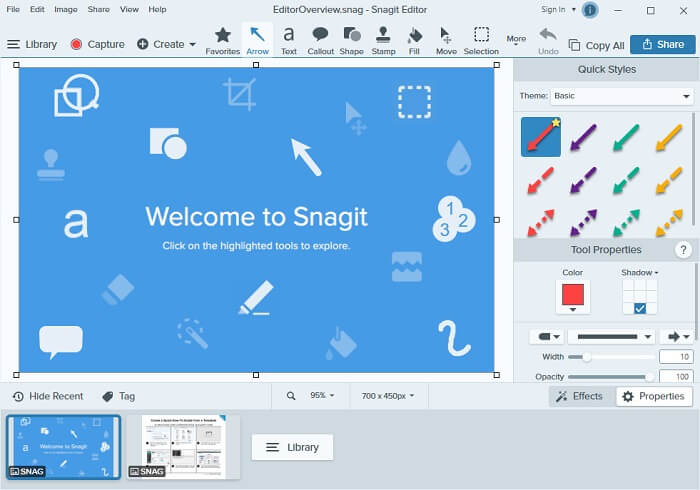Open the Theme Basic dropdown

(x=622, y=96)
